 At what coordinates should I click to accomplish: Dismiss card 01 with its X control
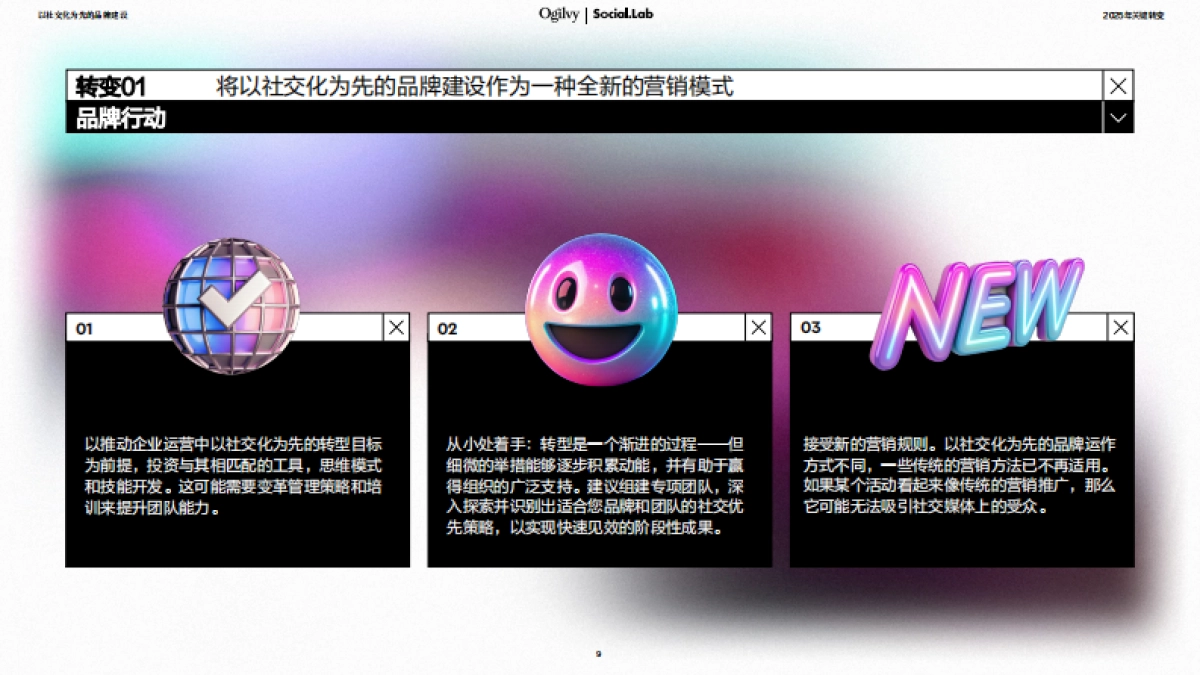[x=395, y=327]
